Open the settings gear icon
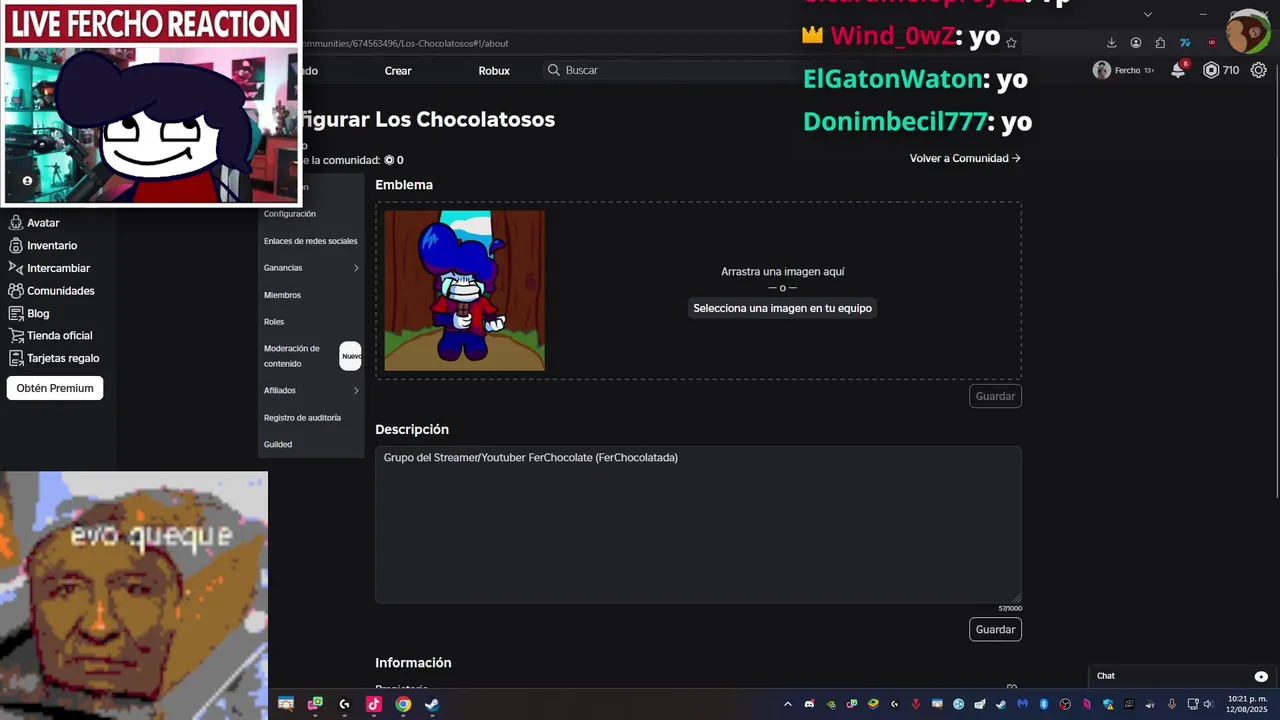The image size is (1280, 720). (x=1259, y=70)
